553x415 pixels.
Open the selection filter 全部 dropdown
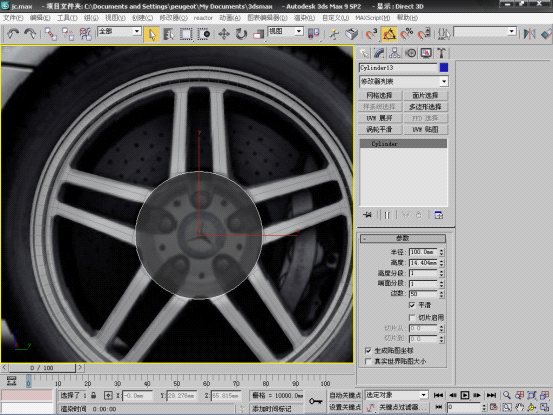click(120, 32)
